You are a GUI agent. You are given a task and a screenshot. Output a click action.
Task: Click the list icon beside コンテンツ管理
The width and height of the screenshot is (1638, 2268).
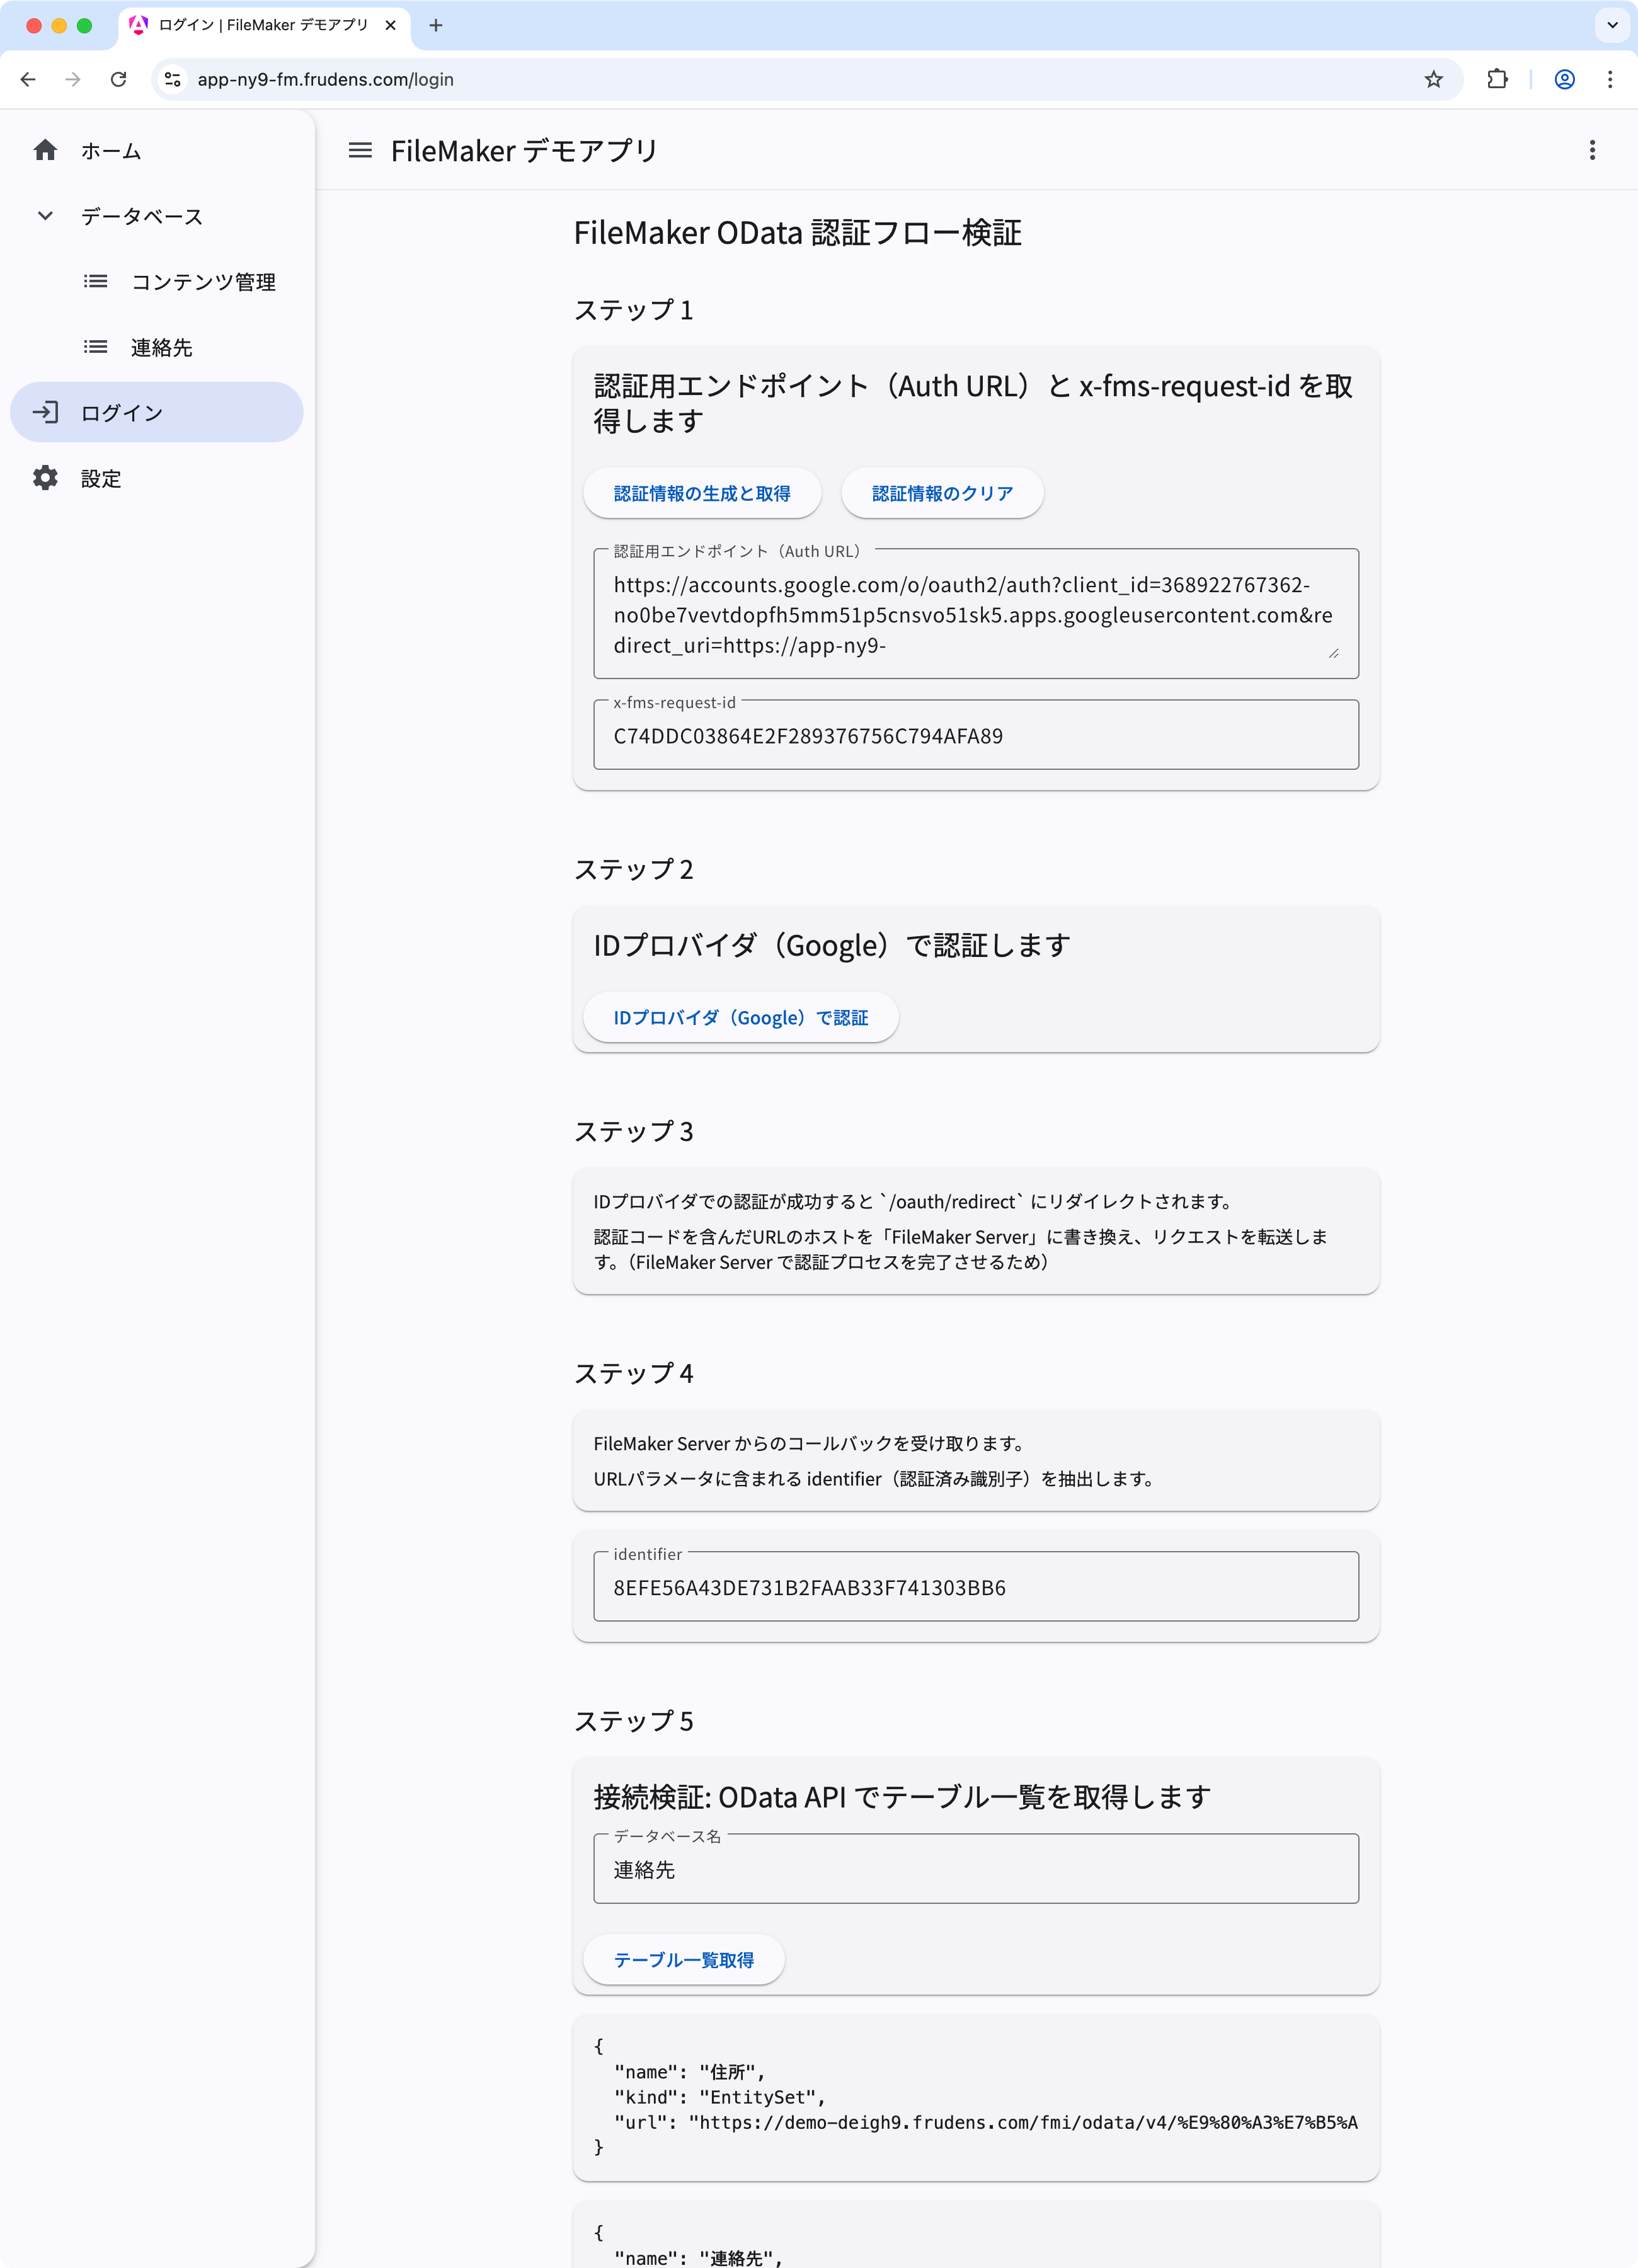[x=95, y=281]
